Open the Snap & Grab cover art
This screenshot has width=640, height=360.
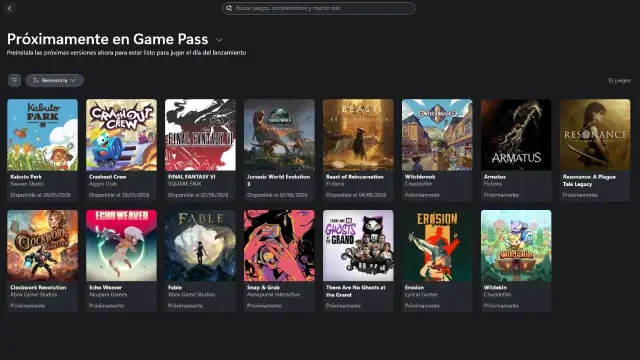(279, 246)
